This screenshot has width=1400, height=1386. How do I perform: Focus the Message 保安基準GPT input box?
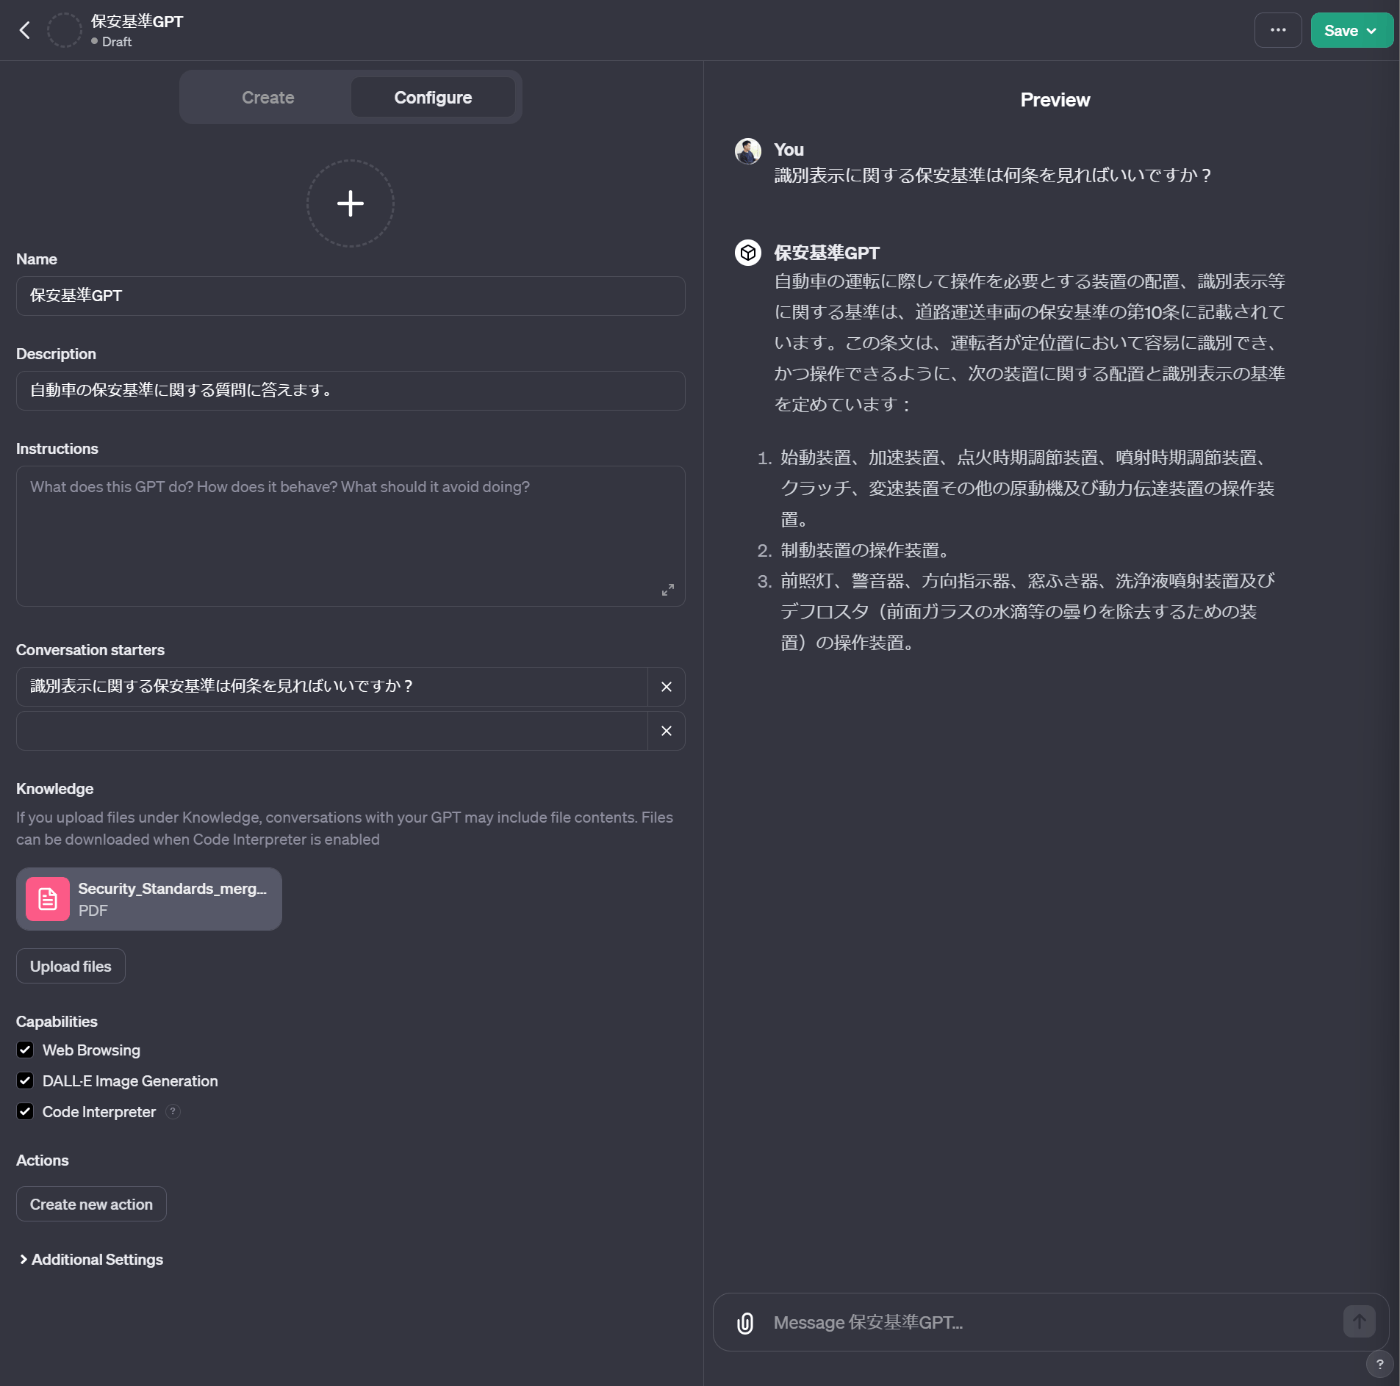click(x=1050, y=1323)
